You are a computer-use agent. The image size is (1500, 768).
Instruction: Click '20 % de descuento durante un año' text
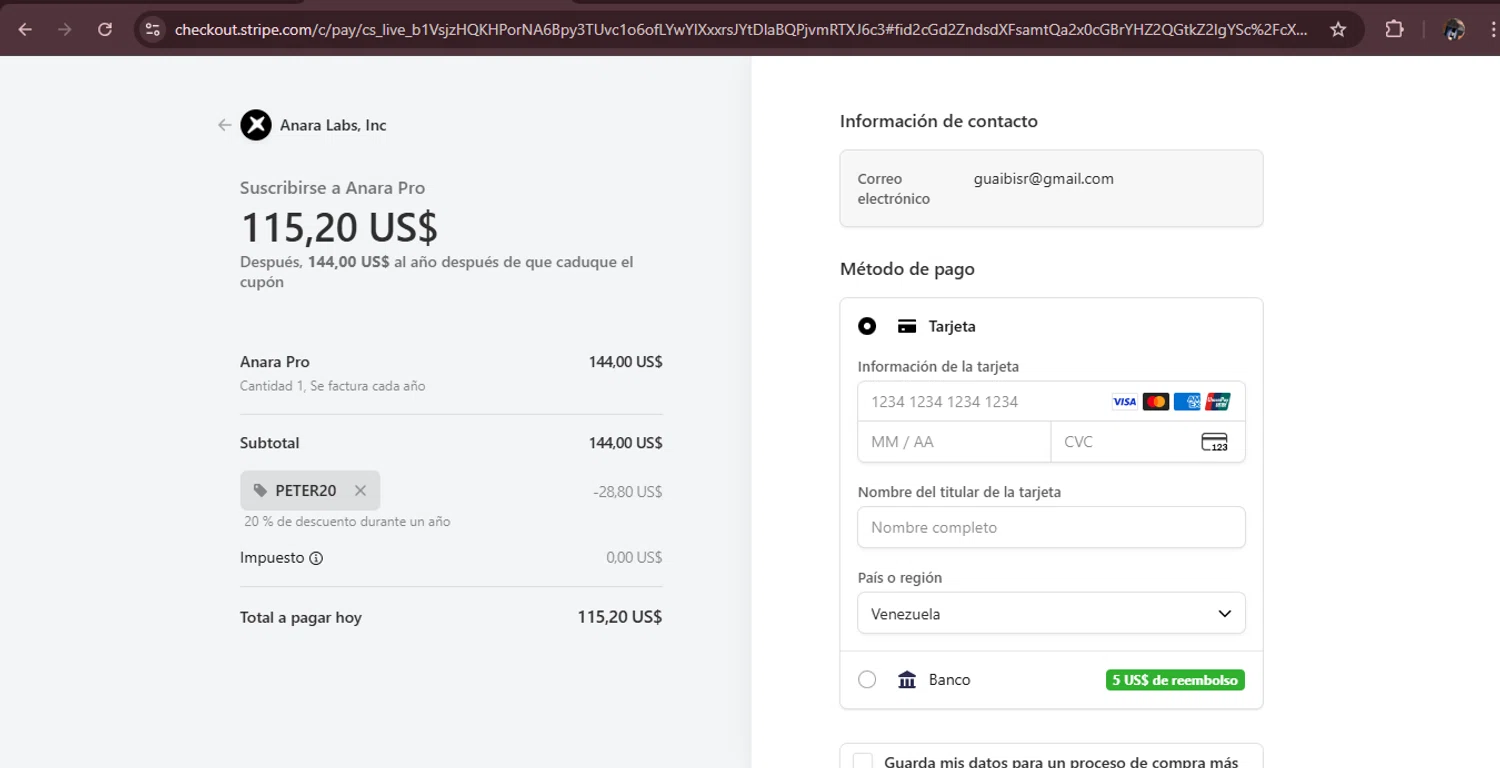[347, 521]
